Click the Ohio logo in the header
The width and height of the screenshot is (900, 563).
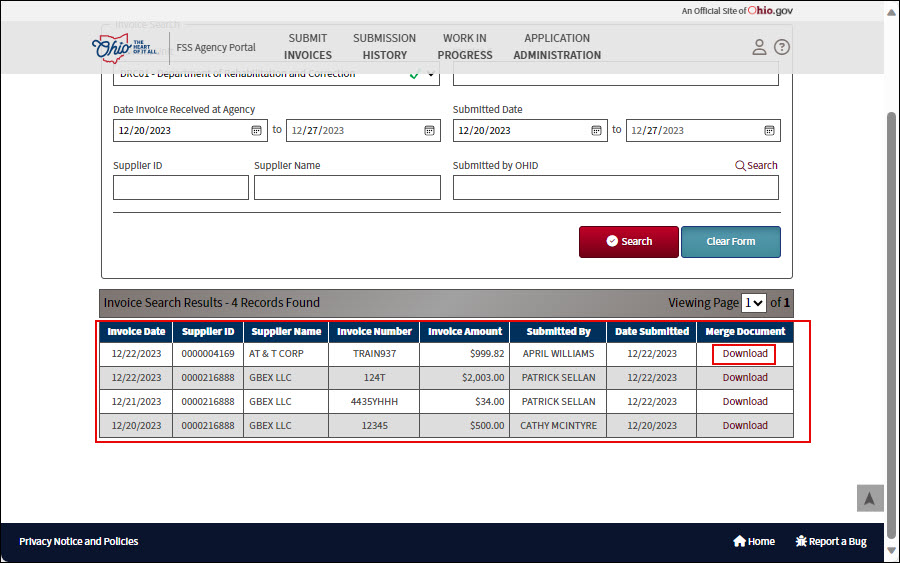point(124,48)
